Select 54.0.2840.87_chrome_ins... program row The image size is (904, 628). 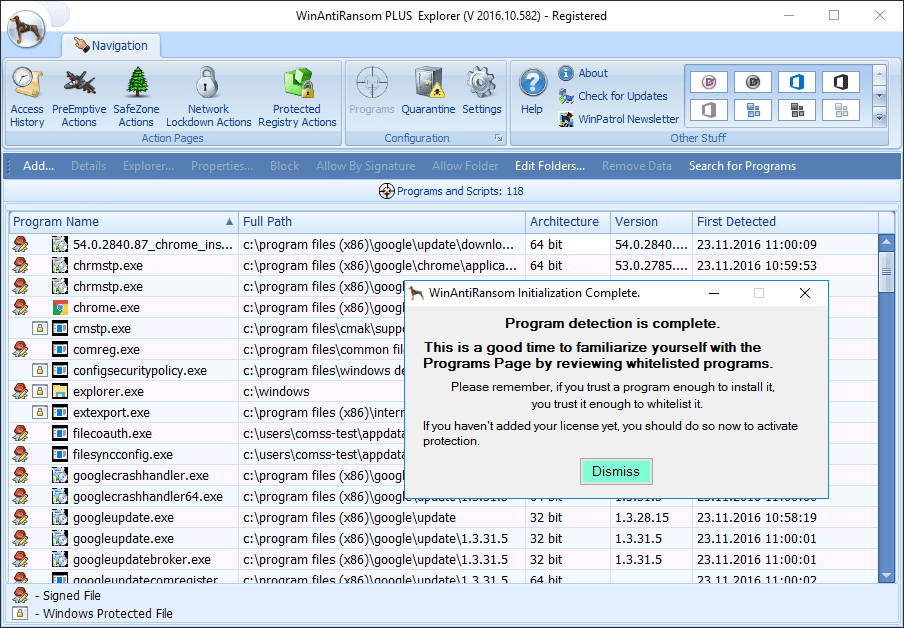click(443, 245)
